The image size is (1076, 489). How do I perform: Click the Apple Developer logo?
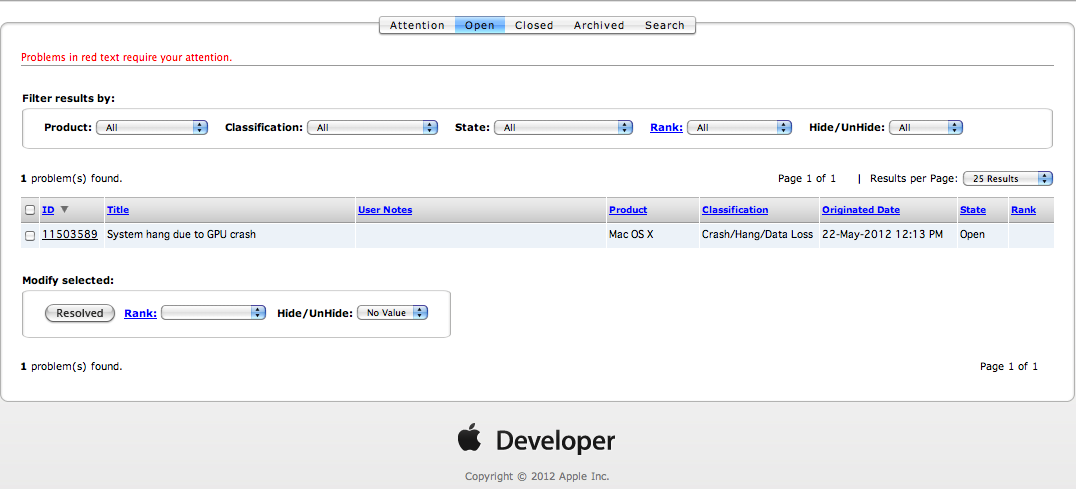pos(536,440)
